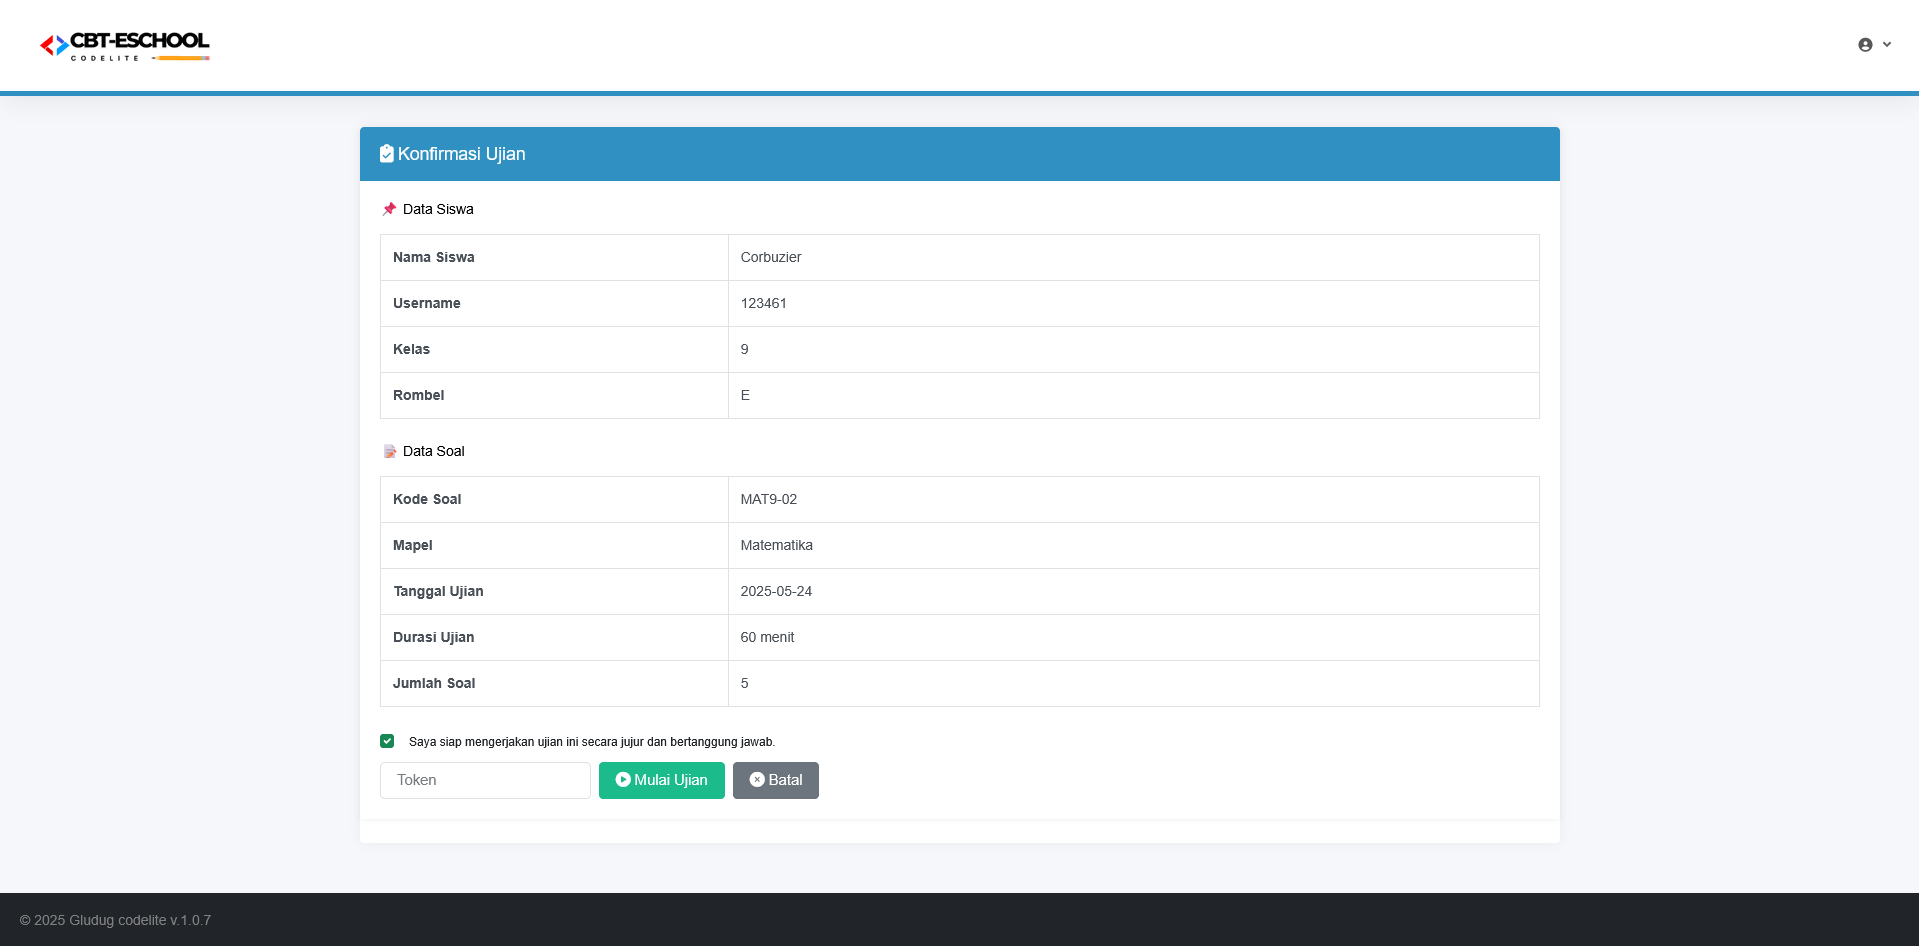This screenshot has width=1919, height=946.
Task: Click the Konfirmasi Ujian header title
Action: click(x=462, y=154)
